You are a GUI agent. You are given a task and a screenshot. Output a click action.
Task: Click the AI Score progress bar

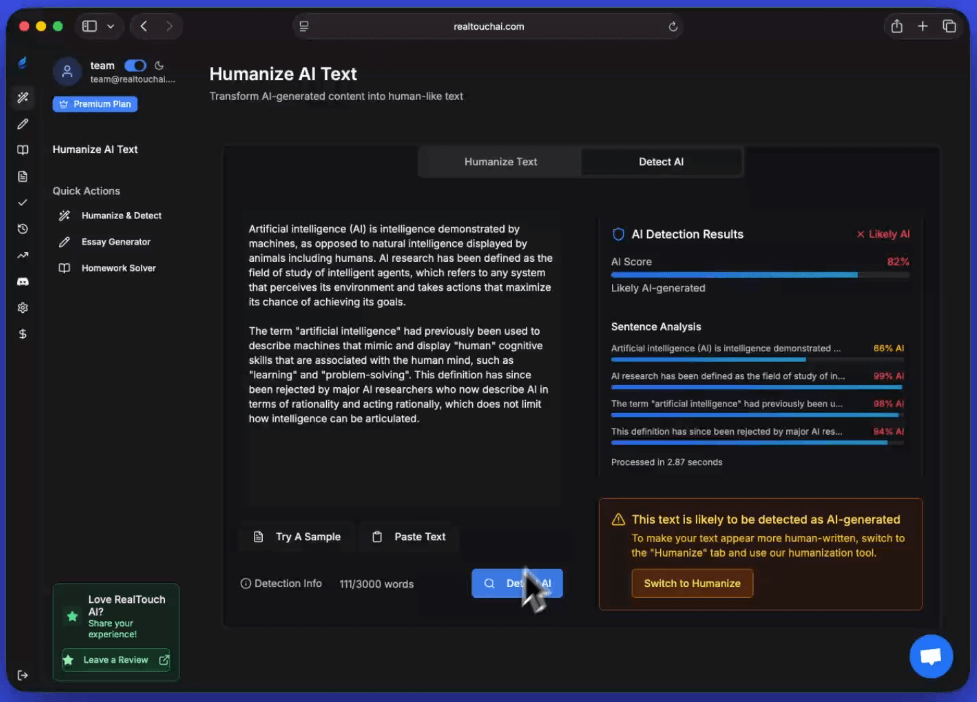point(760,274)
